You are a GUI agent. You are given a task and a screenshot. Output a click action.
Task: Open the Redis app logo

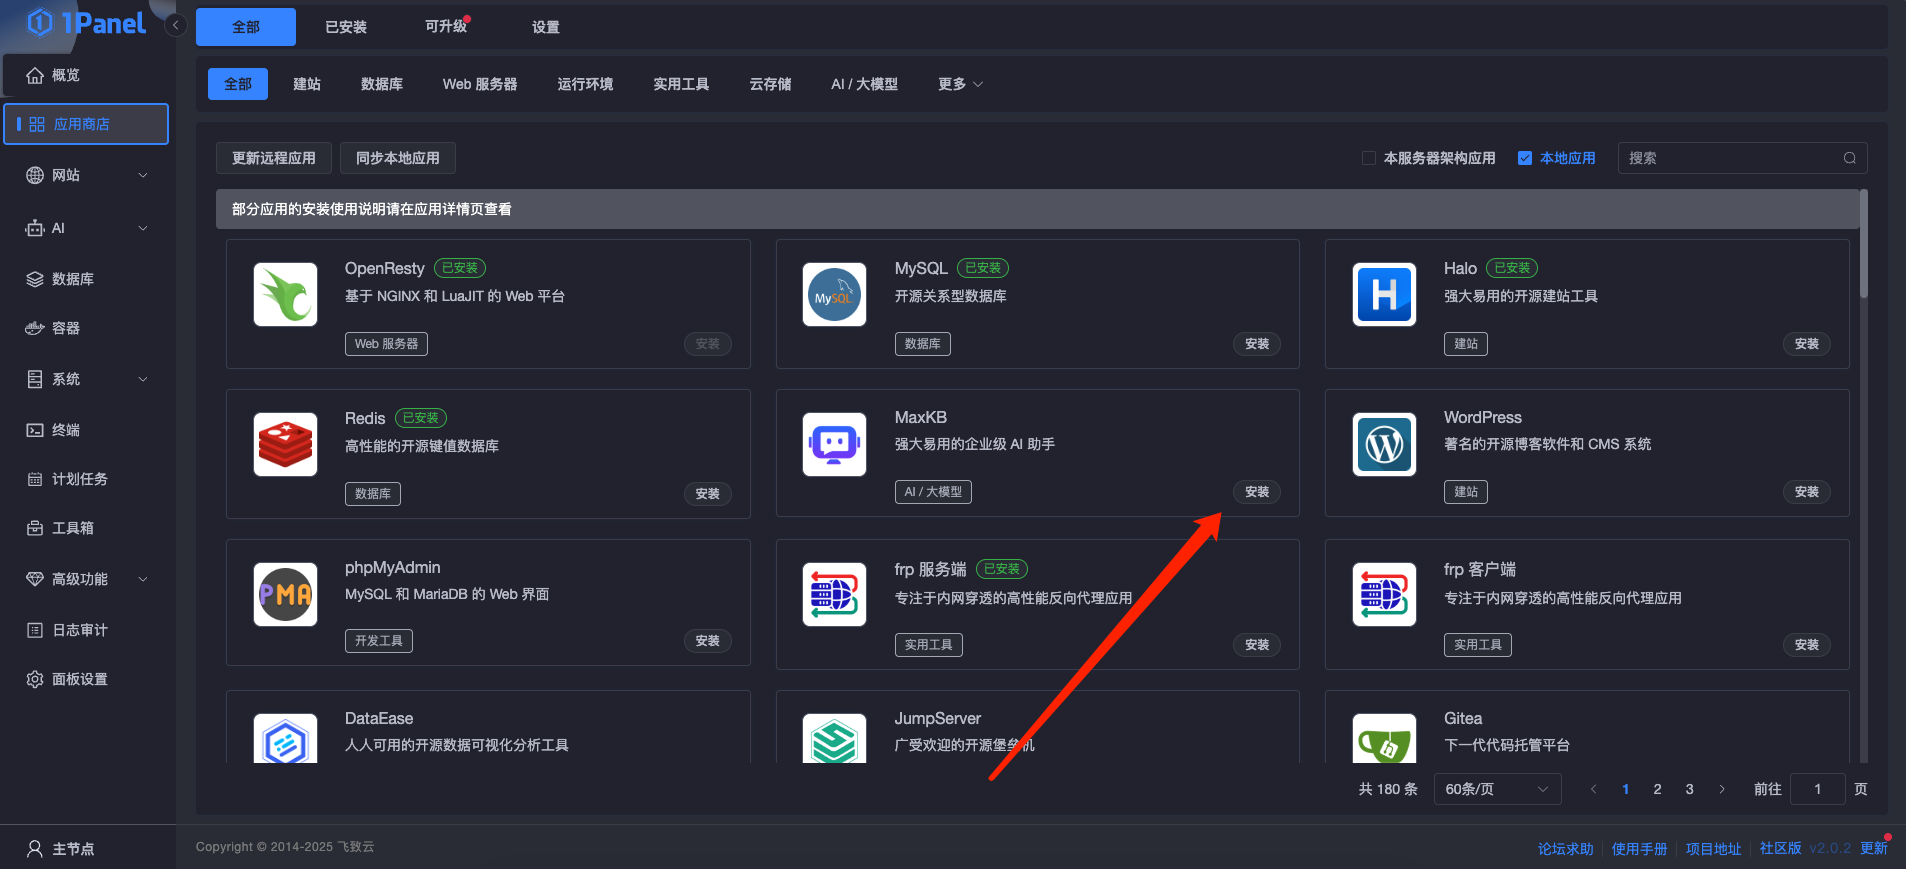pyautogui.click(x=286, y=444)
